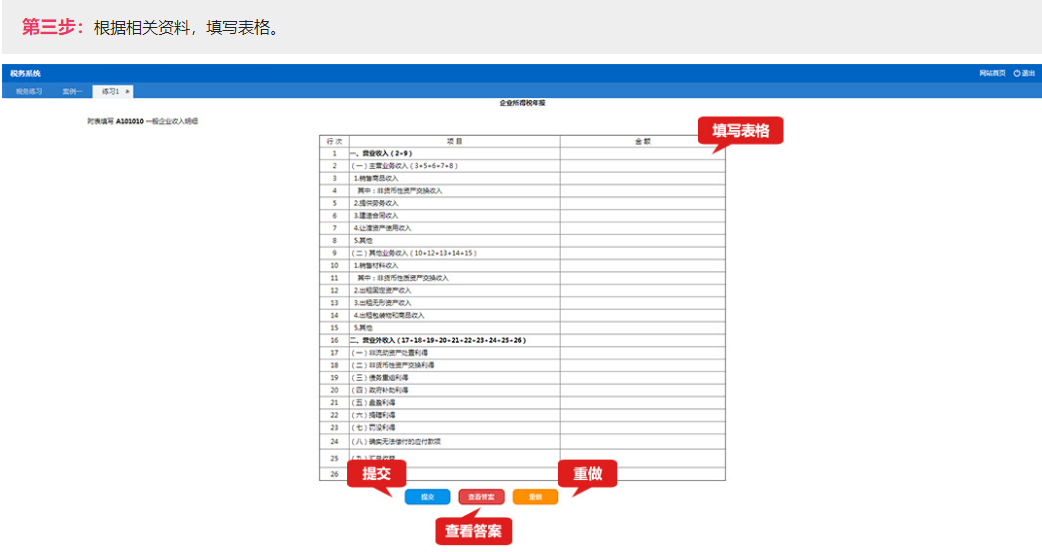Click amount field for 3.出租无形资产收入
Image resolution: width=1042 pixels, height=552 pixels.
643,303
